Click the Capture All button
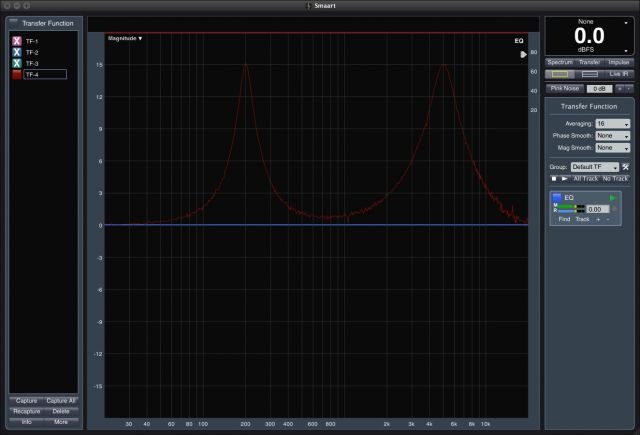Screen dimensions: 640x435 [61, 400]
